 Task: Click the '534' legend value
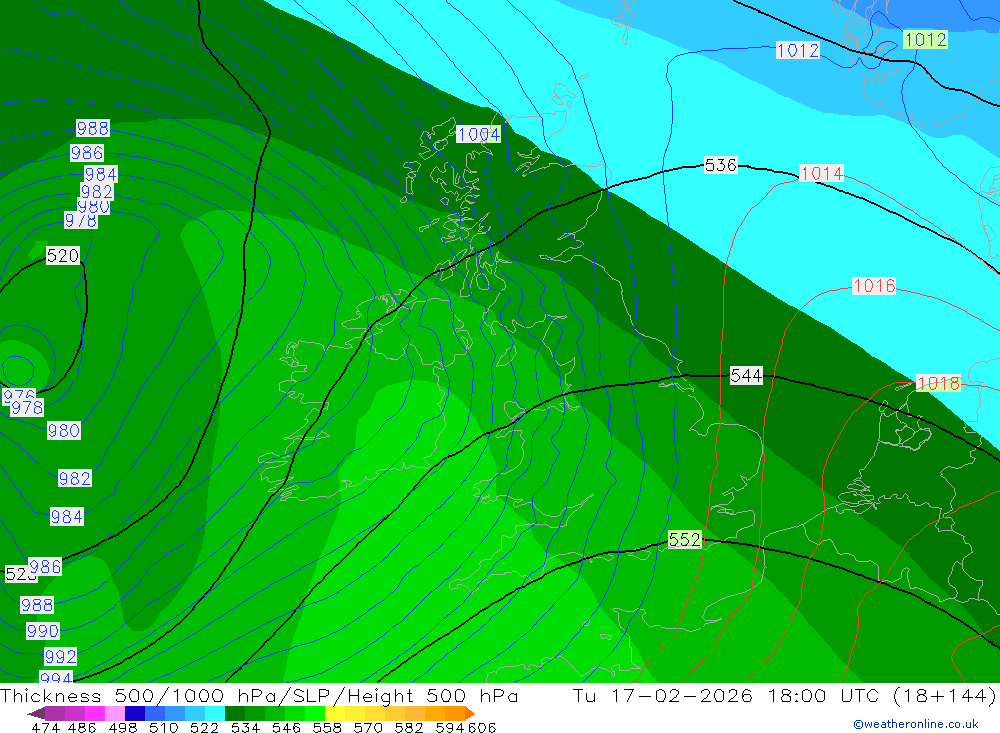coord(245,727)
